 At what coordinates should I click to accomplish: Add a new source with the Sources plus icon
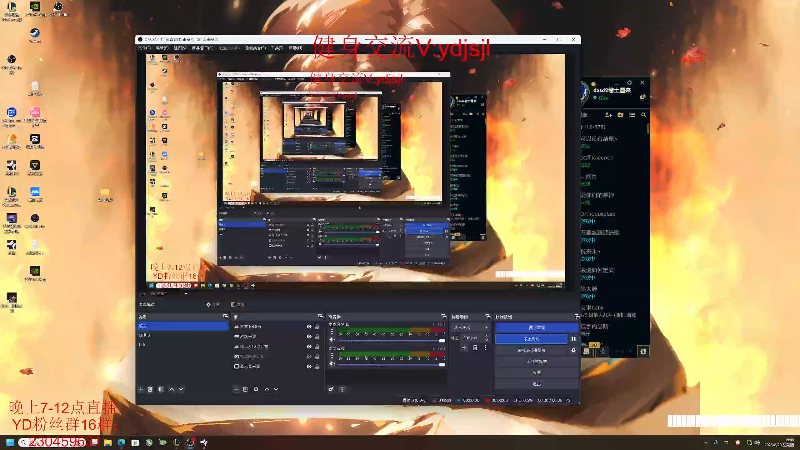coord(236,389)
